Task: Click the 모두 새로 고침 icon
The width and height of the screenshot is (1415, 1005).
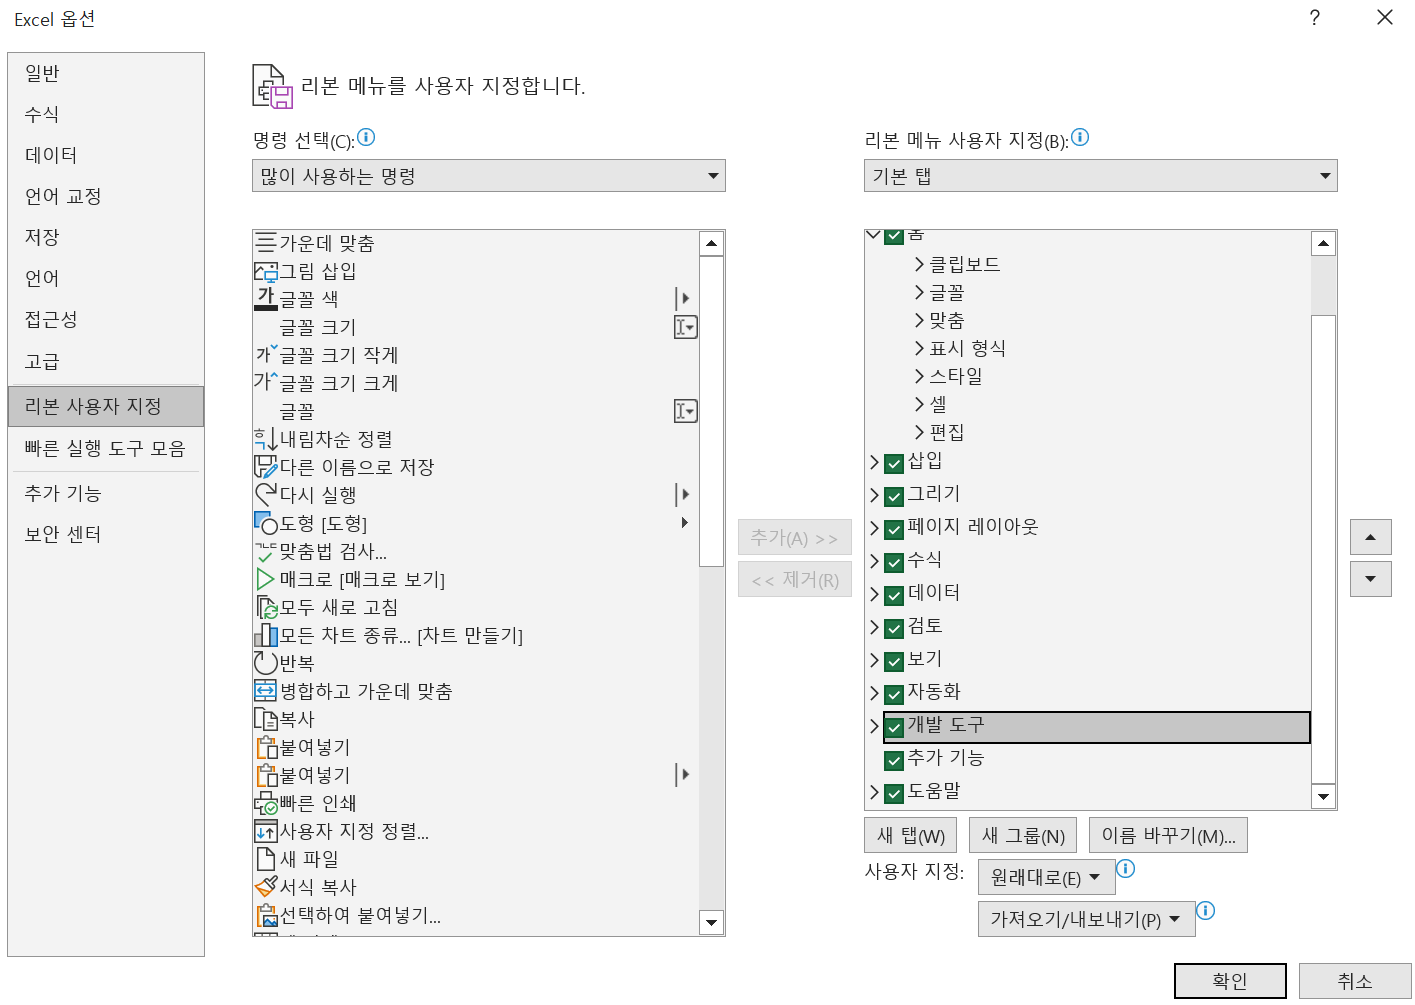Action: [x=267, y=607]
